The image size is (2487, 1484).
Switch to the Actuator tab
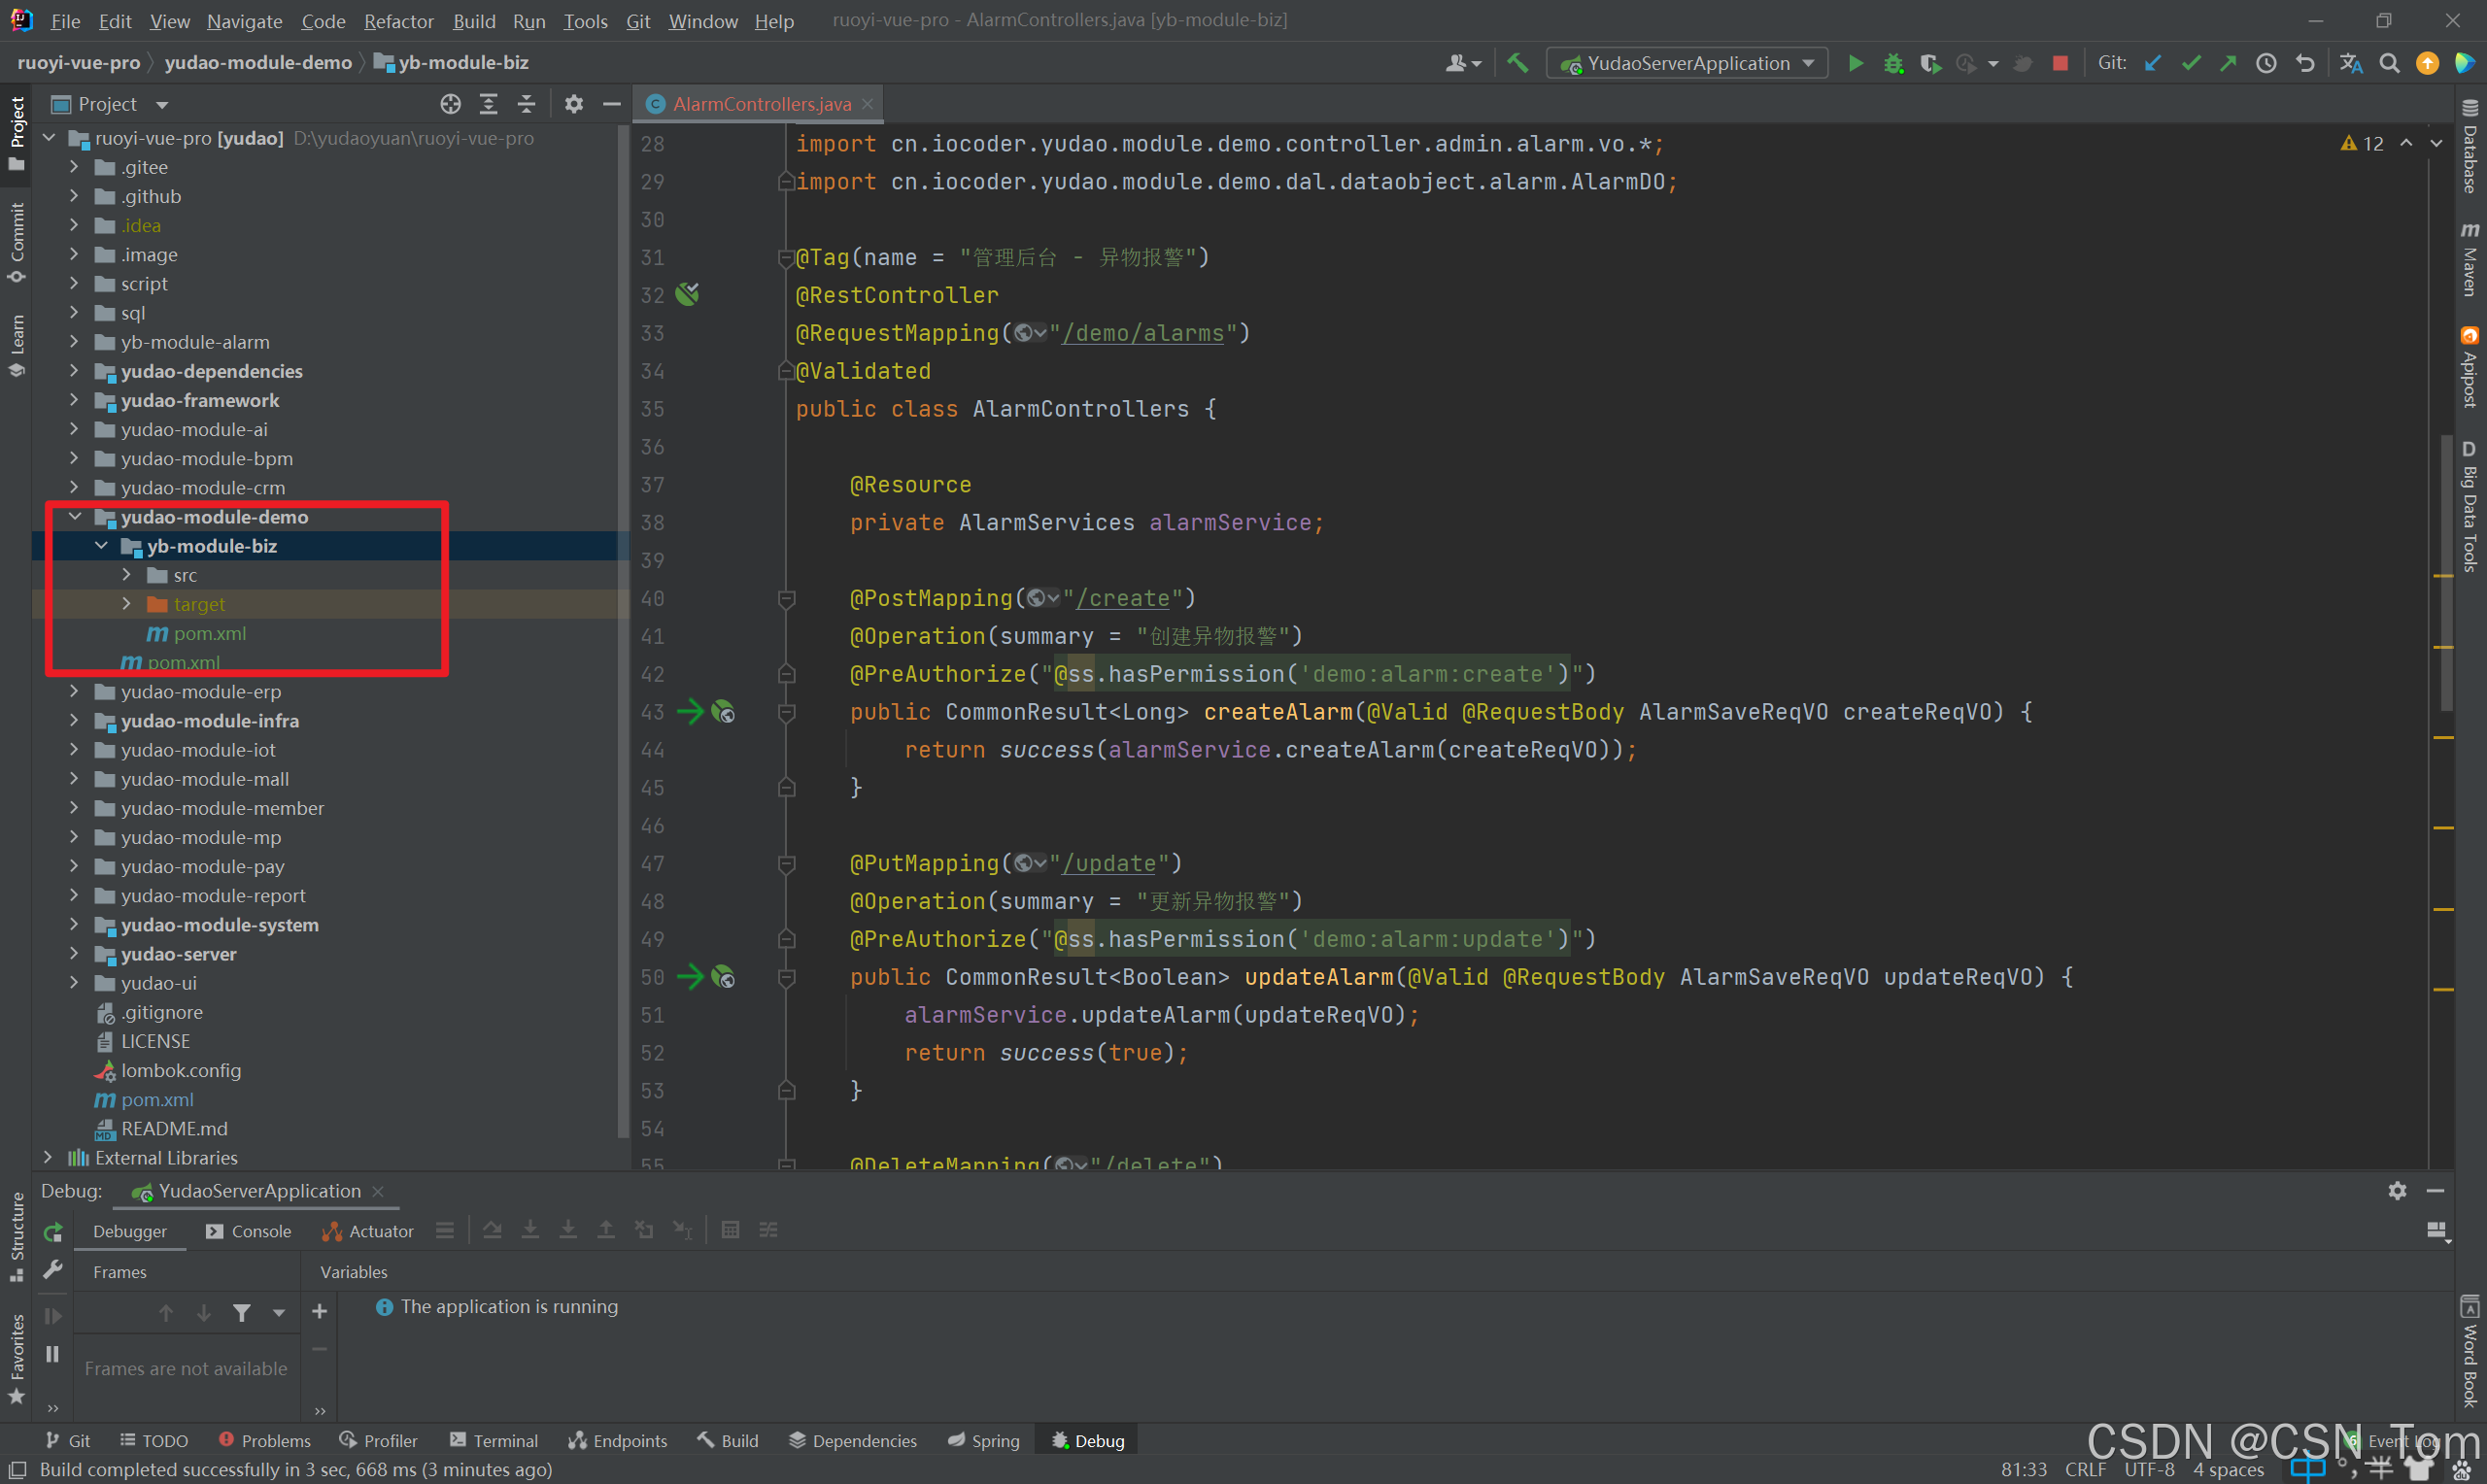point(368,1232)
